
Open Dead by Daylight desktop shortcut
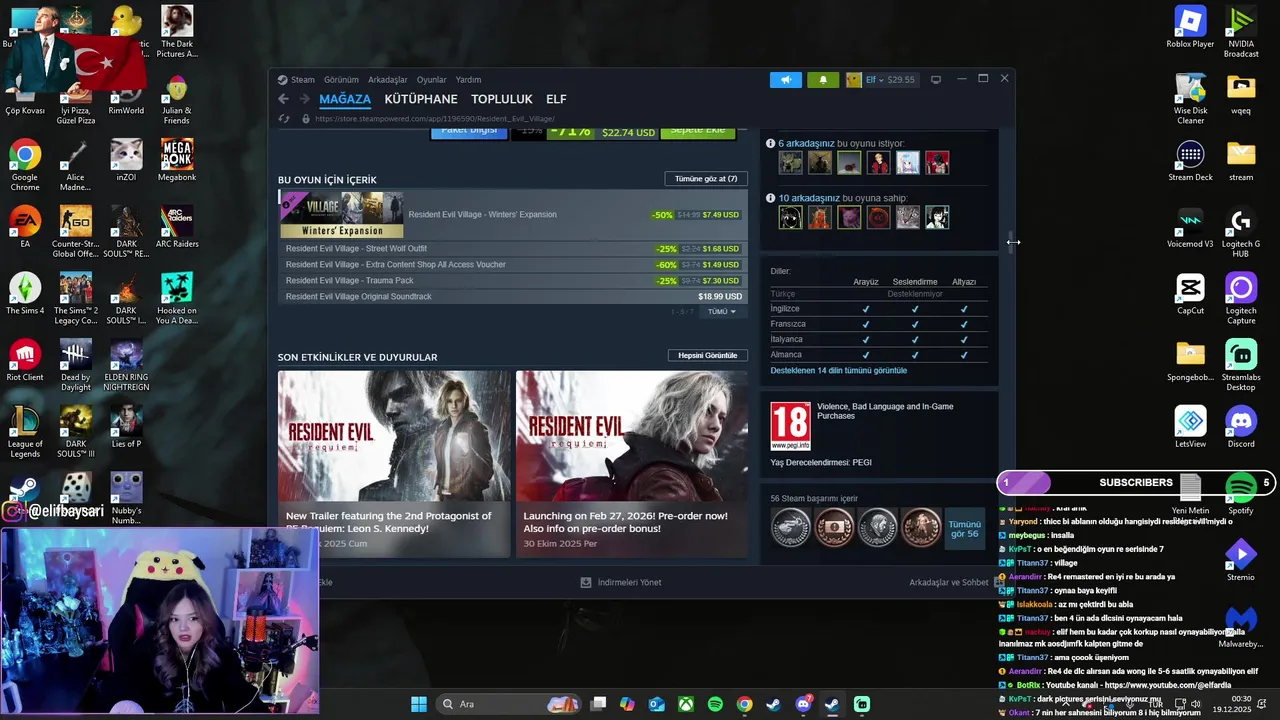(x=76, y=366)
